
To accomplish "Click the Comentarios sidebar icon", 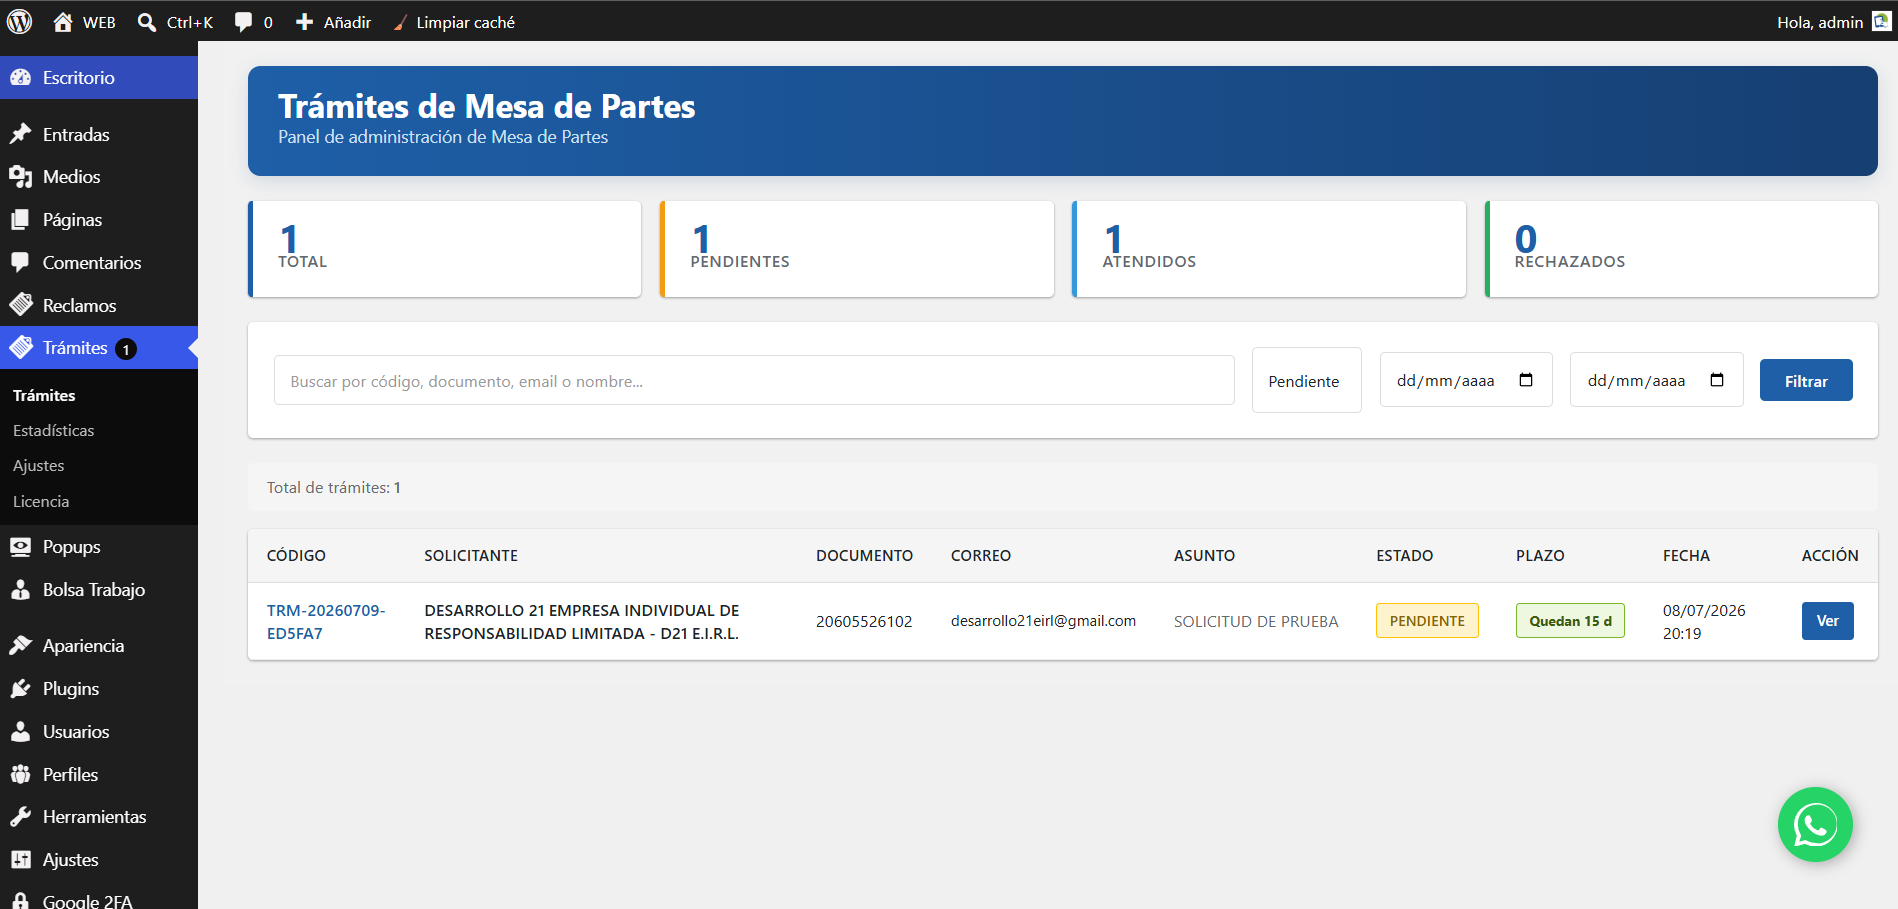I will [x=21, y=262].
